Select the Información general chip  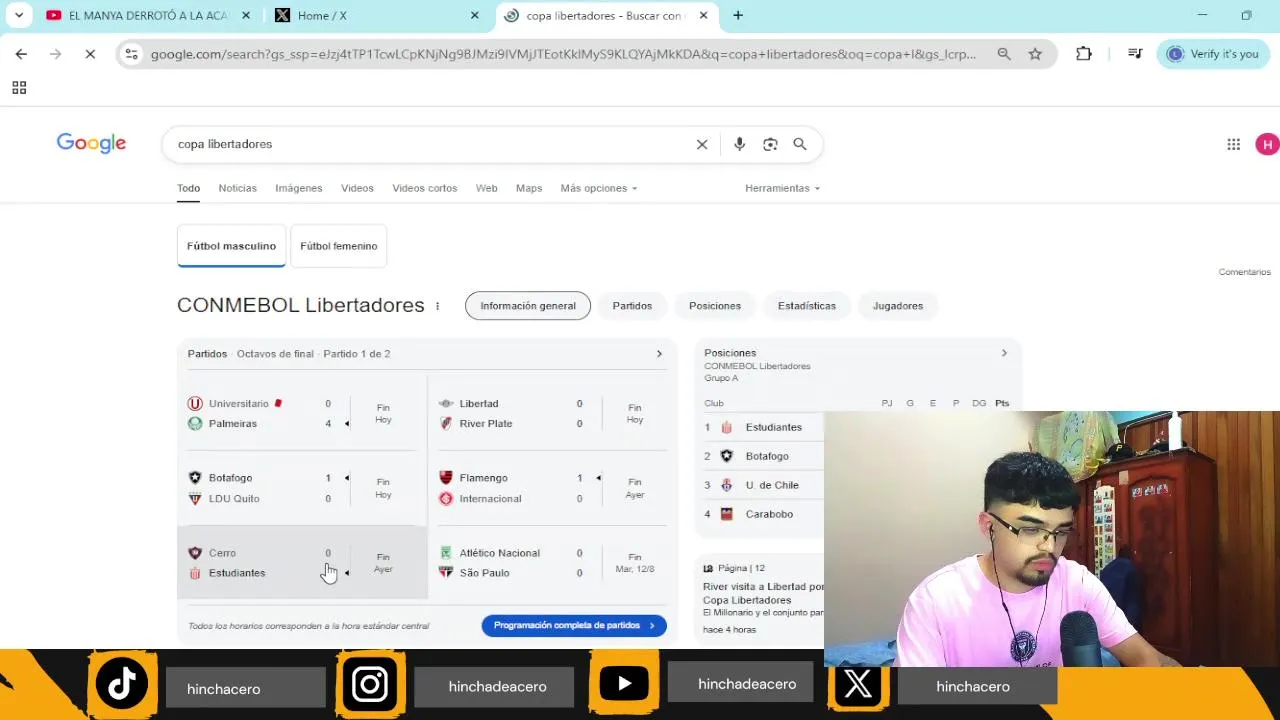[x=528, y=306]
